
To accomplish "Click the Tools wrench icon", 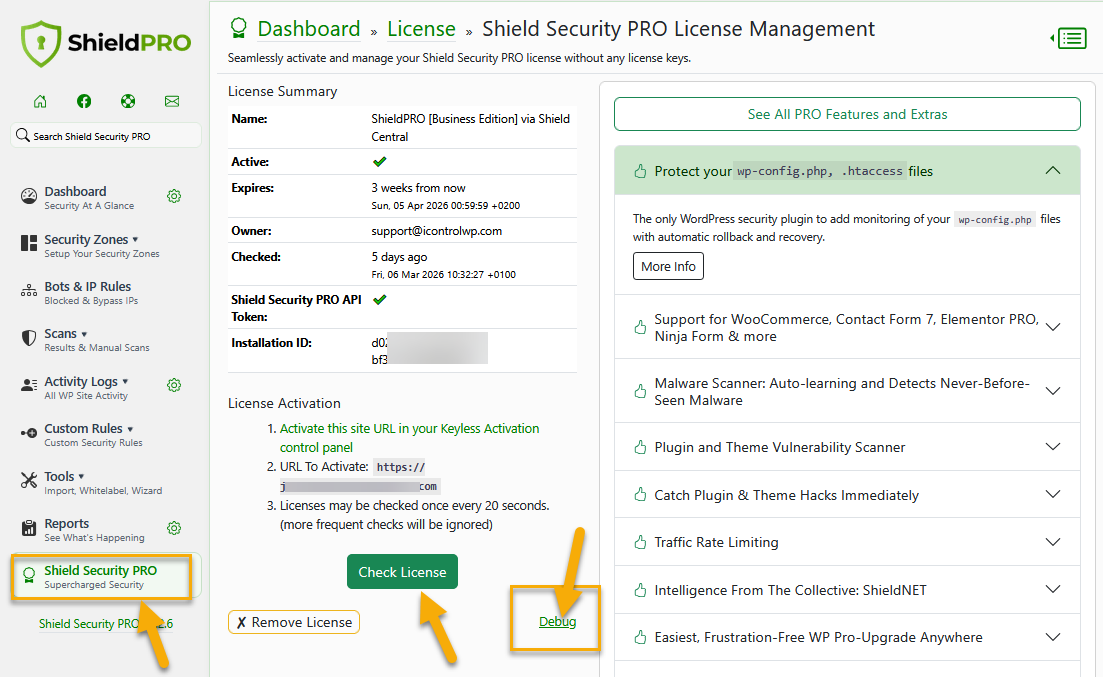I will [x=29, y=481].
